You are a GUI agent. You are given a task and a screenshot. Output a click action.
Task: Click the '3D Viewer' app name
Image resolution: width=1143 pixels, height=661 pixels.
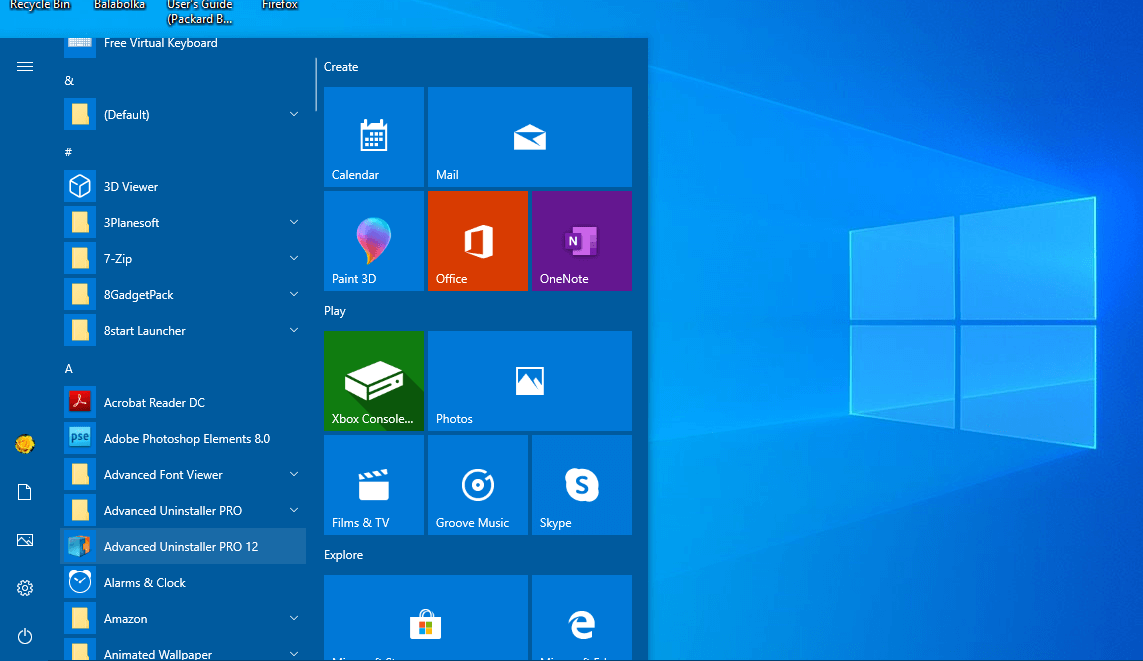point(130,187)
